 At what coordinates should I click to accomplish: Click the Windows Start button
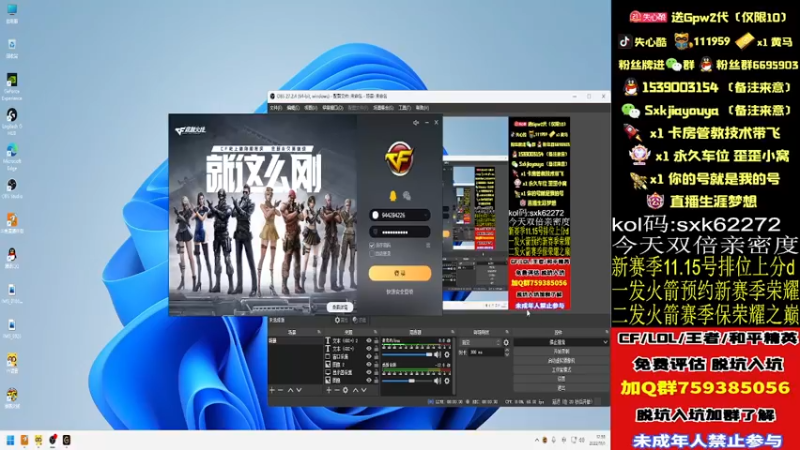coord(10,440)
